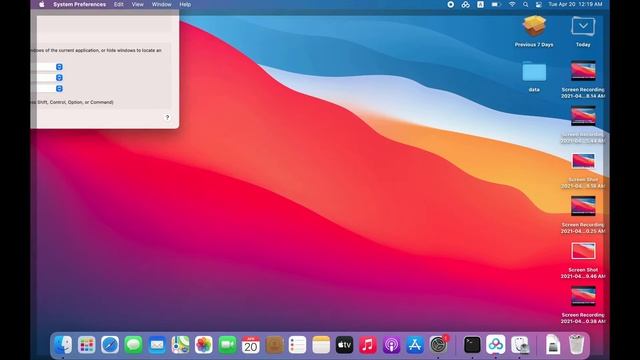Select the data folder on desktop
The image size is (640, 360).
534,72
